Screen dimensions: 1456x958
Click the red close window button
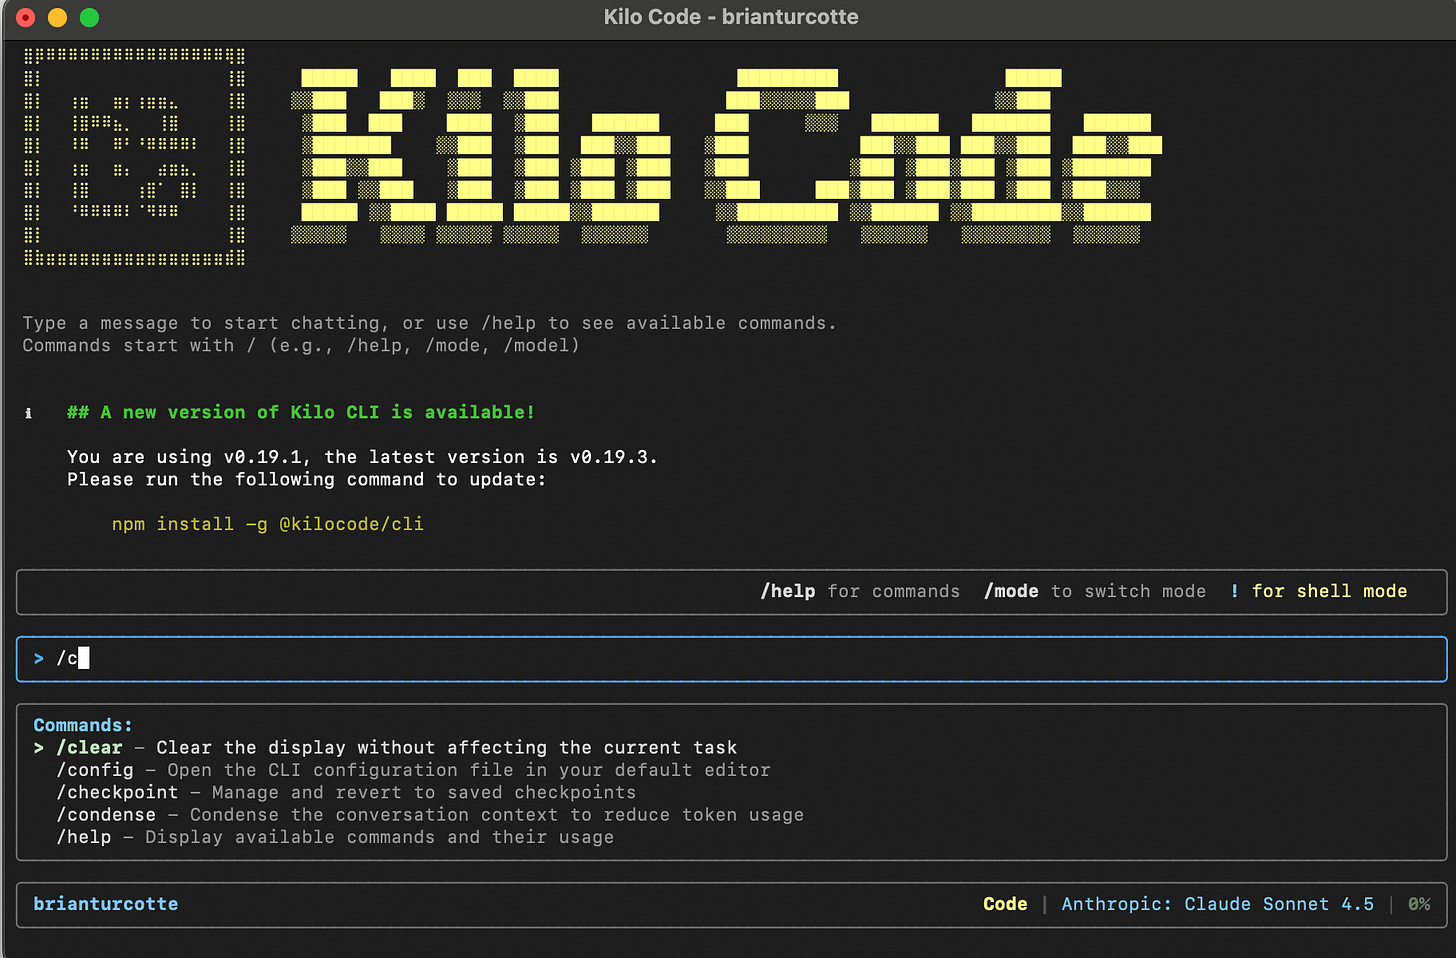tap(26, 17)
